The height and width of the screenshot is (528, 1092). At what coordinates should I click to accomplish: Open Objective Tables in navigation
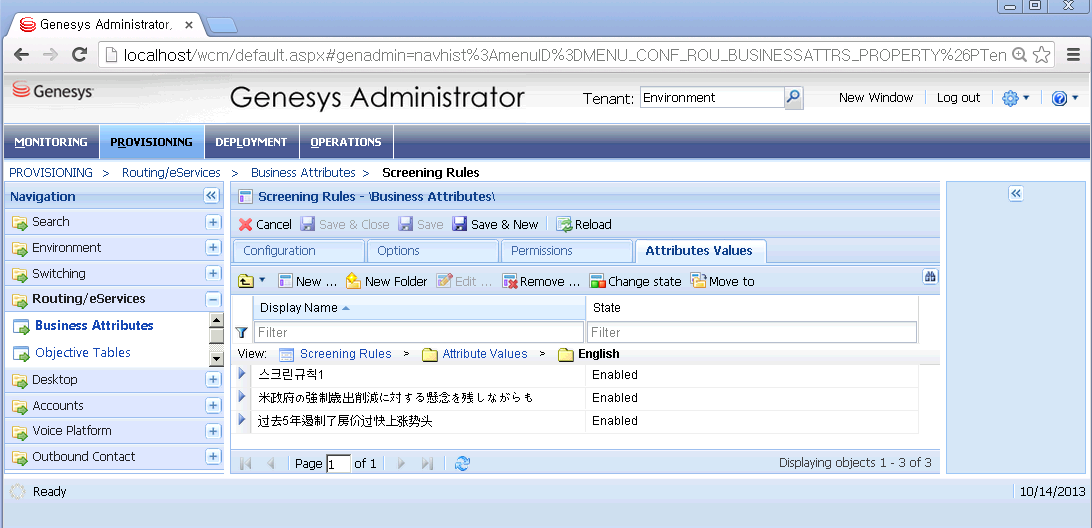(82, 353)
